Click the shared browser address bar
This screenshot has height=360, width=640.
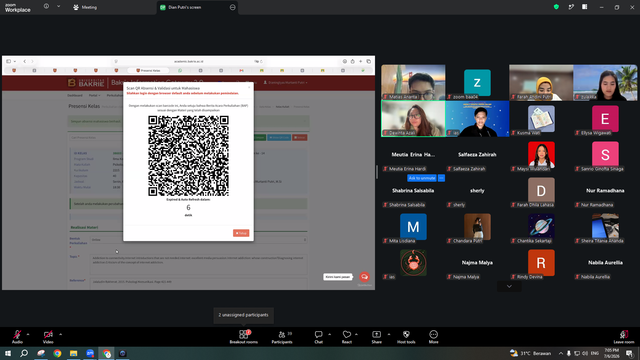tap(189, 61)
